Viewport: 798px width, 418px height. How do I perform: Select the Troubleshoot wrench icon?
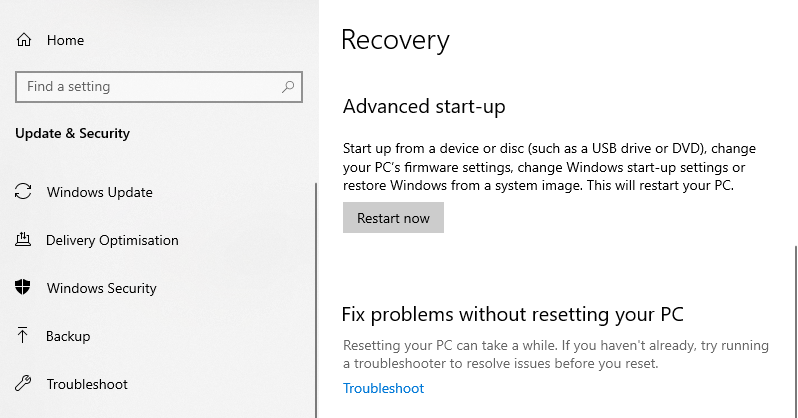coord(23,383)
